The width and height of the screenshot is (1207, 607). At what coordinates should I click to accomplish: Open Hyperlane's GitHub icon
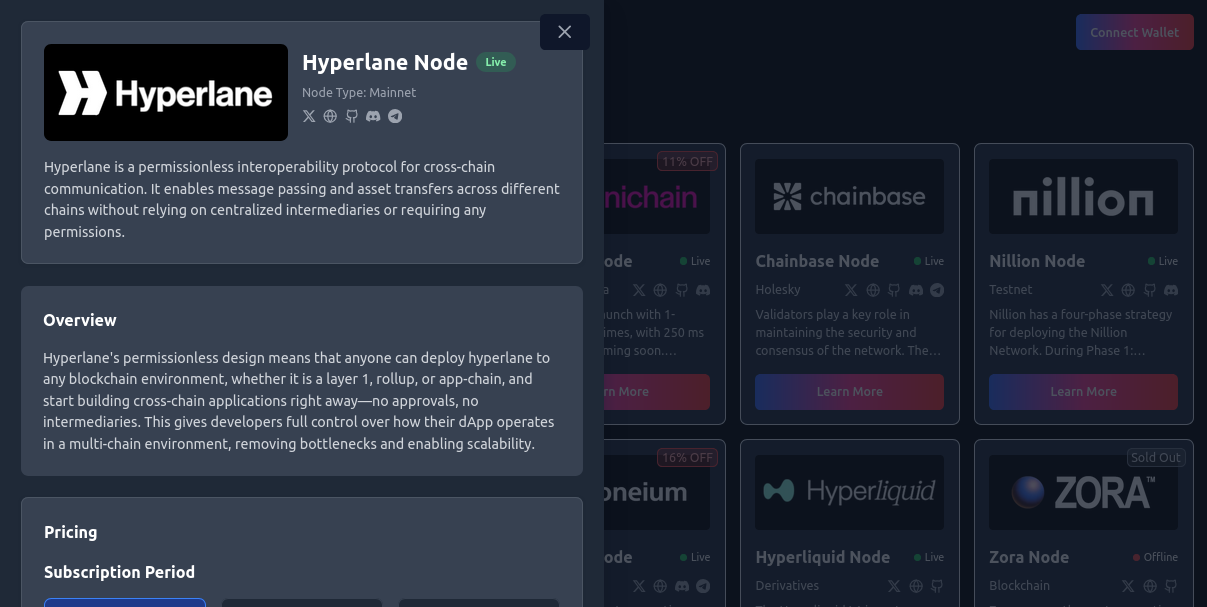coord(352,116)
